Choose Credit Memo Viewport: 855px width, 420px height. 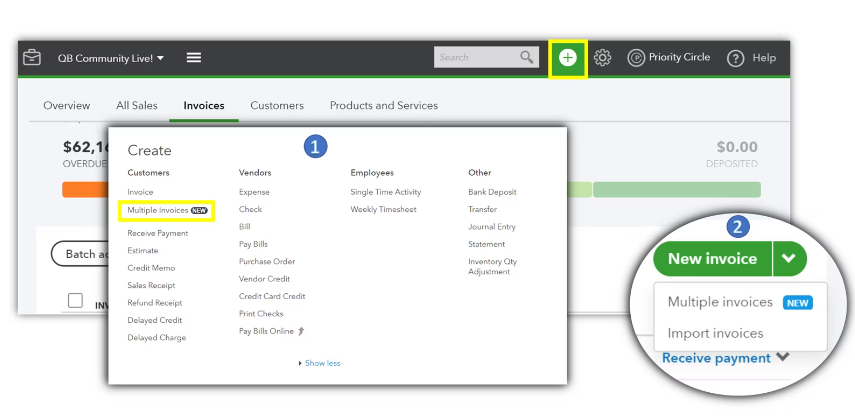[x=151, y=268]
